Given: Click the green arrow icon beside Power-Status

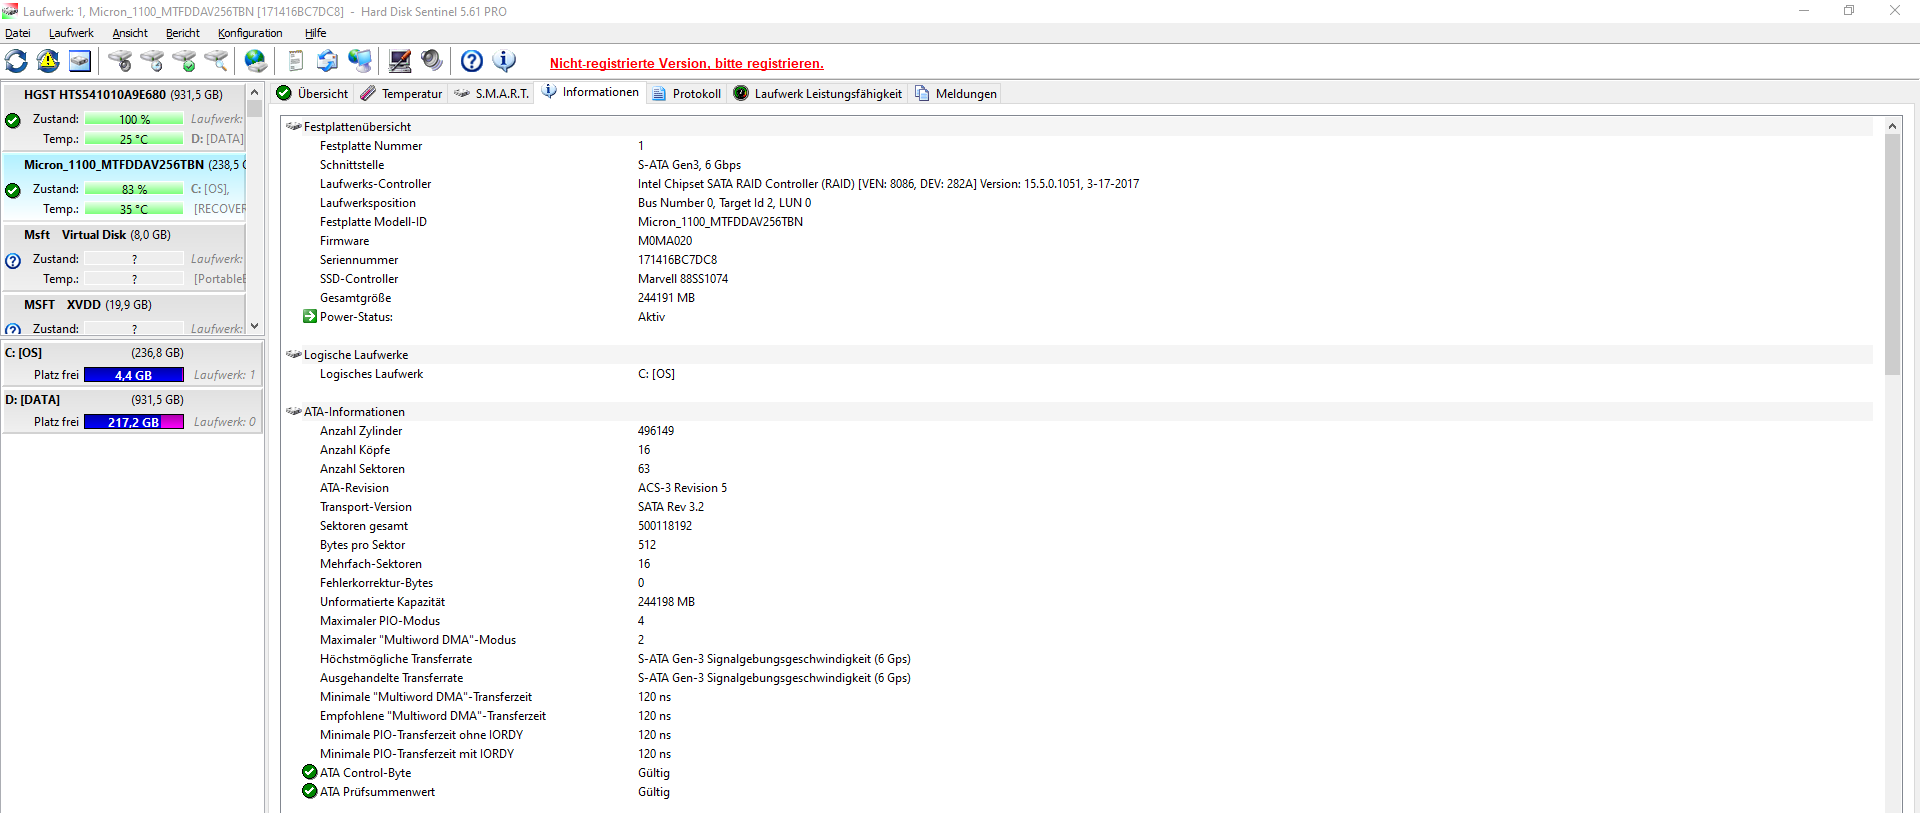Looking at the screenshot, I should 310,316.
